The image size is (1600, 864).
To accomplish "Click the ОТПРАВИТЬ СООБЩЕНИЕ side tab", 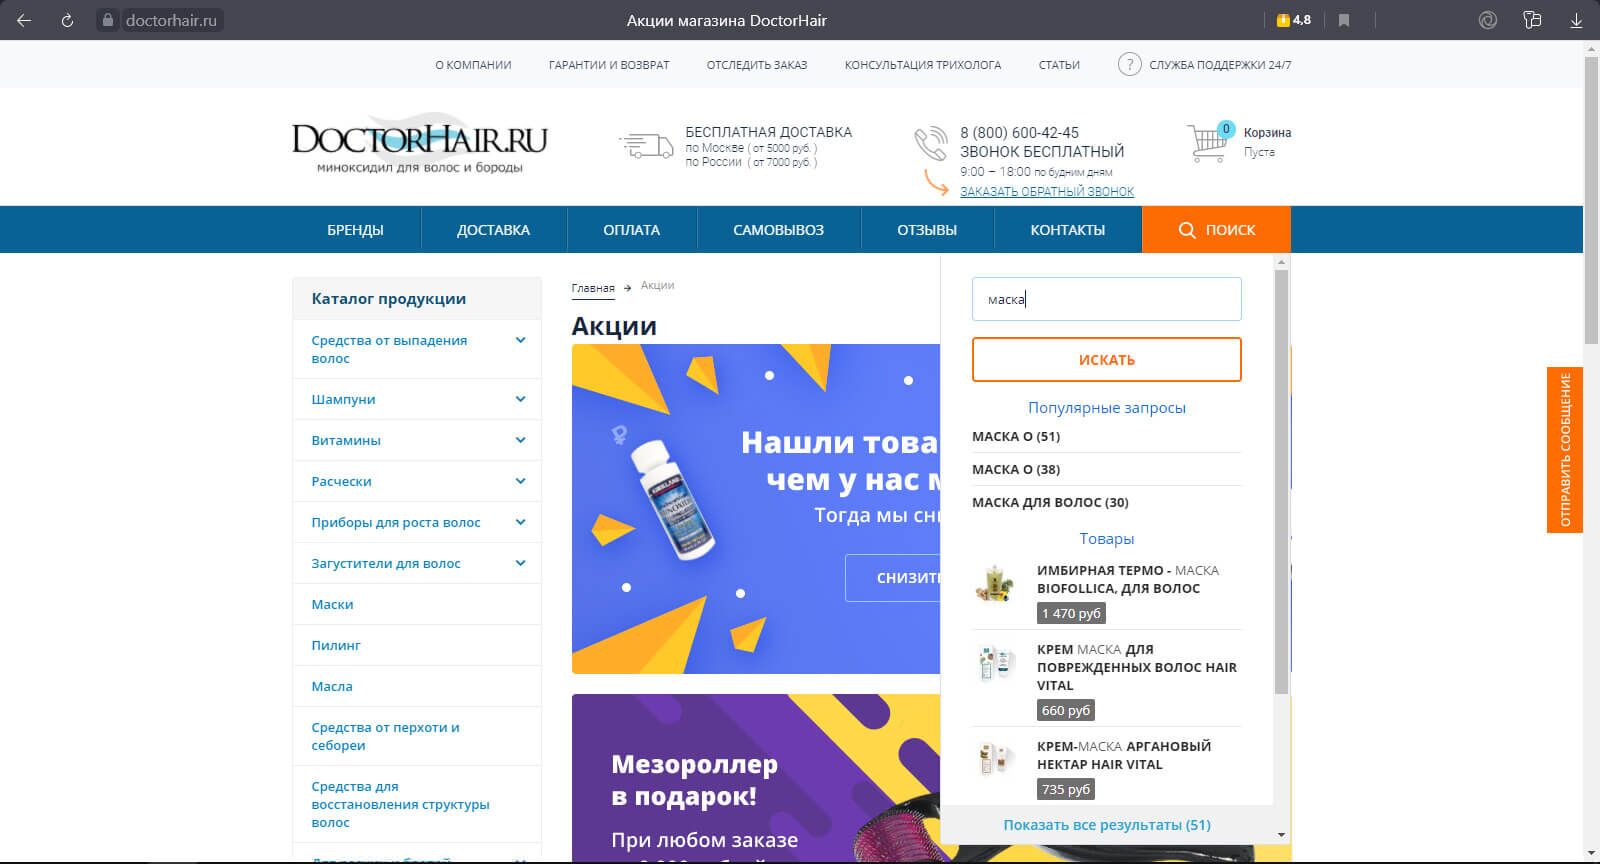I will [1565, 450].
